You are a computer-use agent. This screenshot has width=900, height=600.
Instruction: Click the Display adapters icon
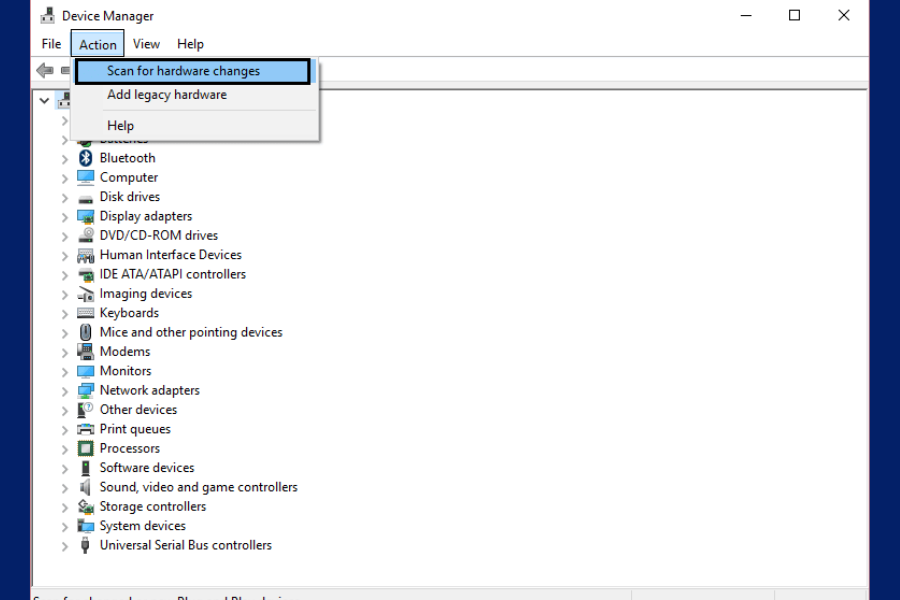click(85, 216)
